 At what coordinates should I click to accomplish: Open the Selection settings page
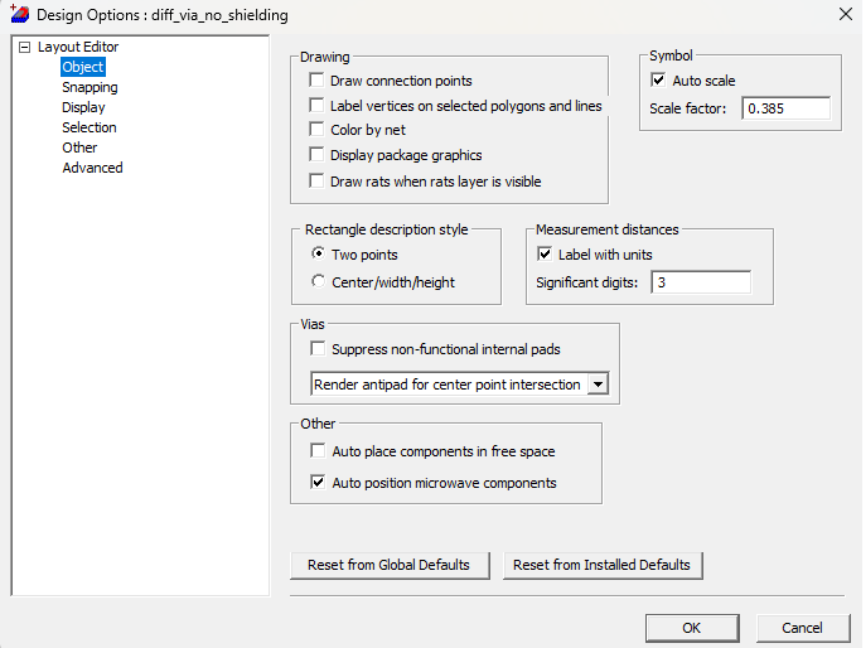tap(89, 127)
